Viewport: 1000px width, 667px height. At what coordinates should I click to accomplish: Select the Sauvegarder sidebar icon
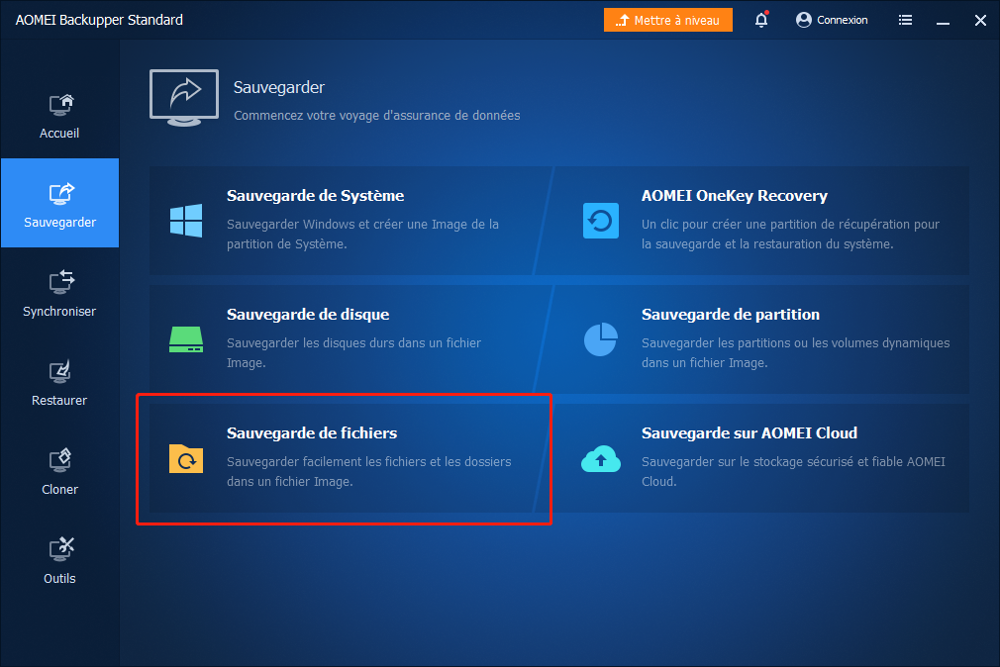point(61,194)
